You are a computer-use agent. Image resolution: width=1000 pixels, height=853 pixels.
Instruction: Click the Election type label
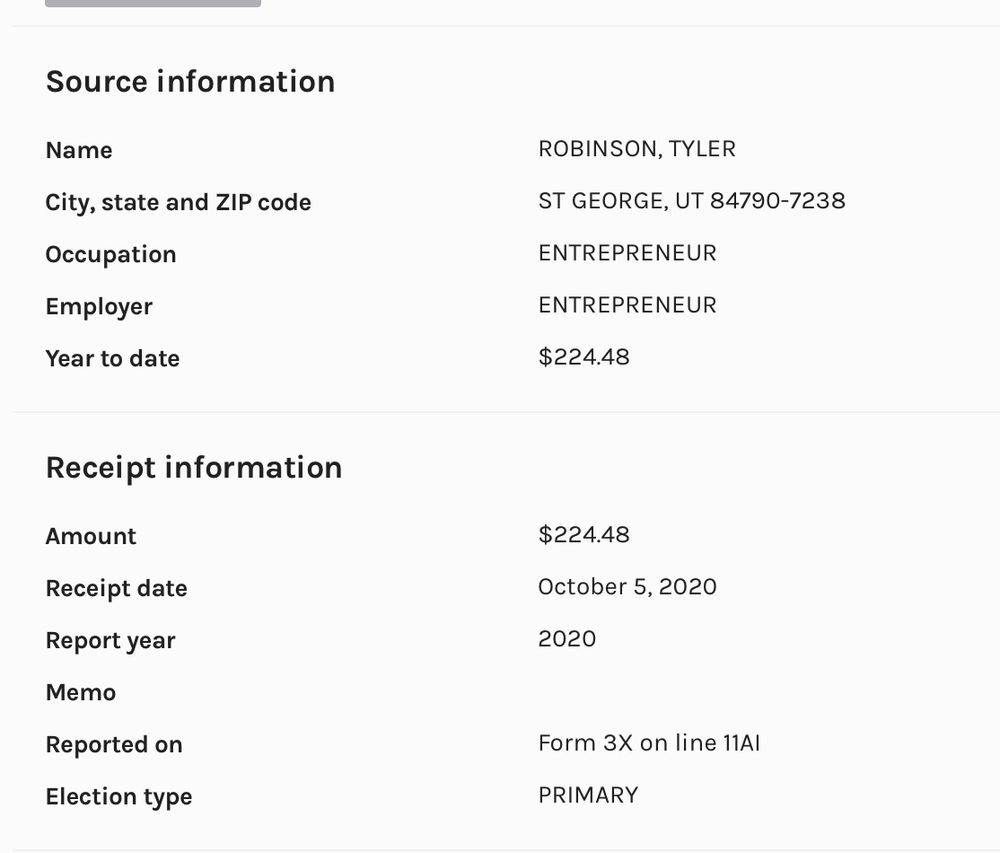(118, 796)
